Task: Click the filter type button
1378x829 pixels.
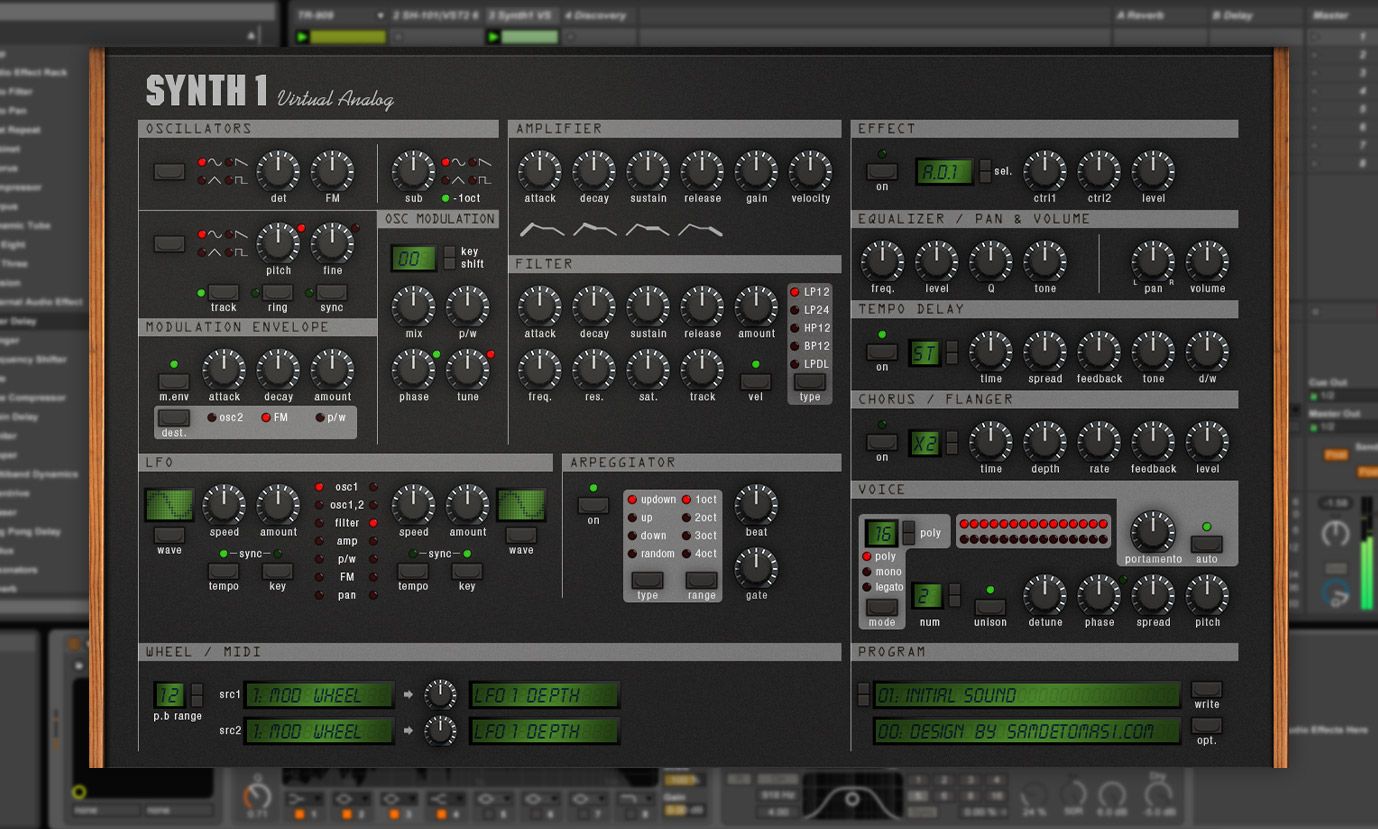Action: click(x=810, y=382)
